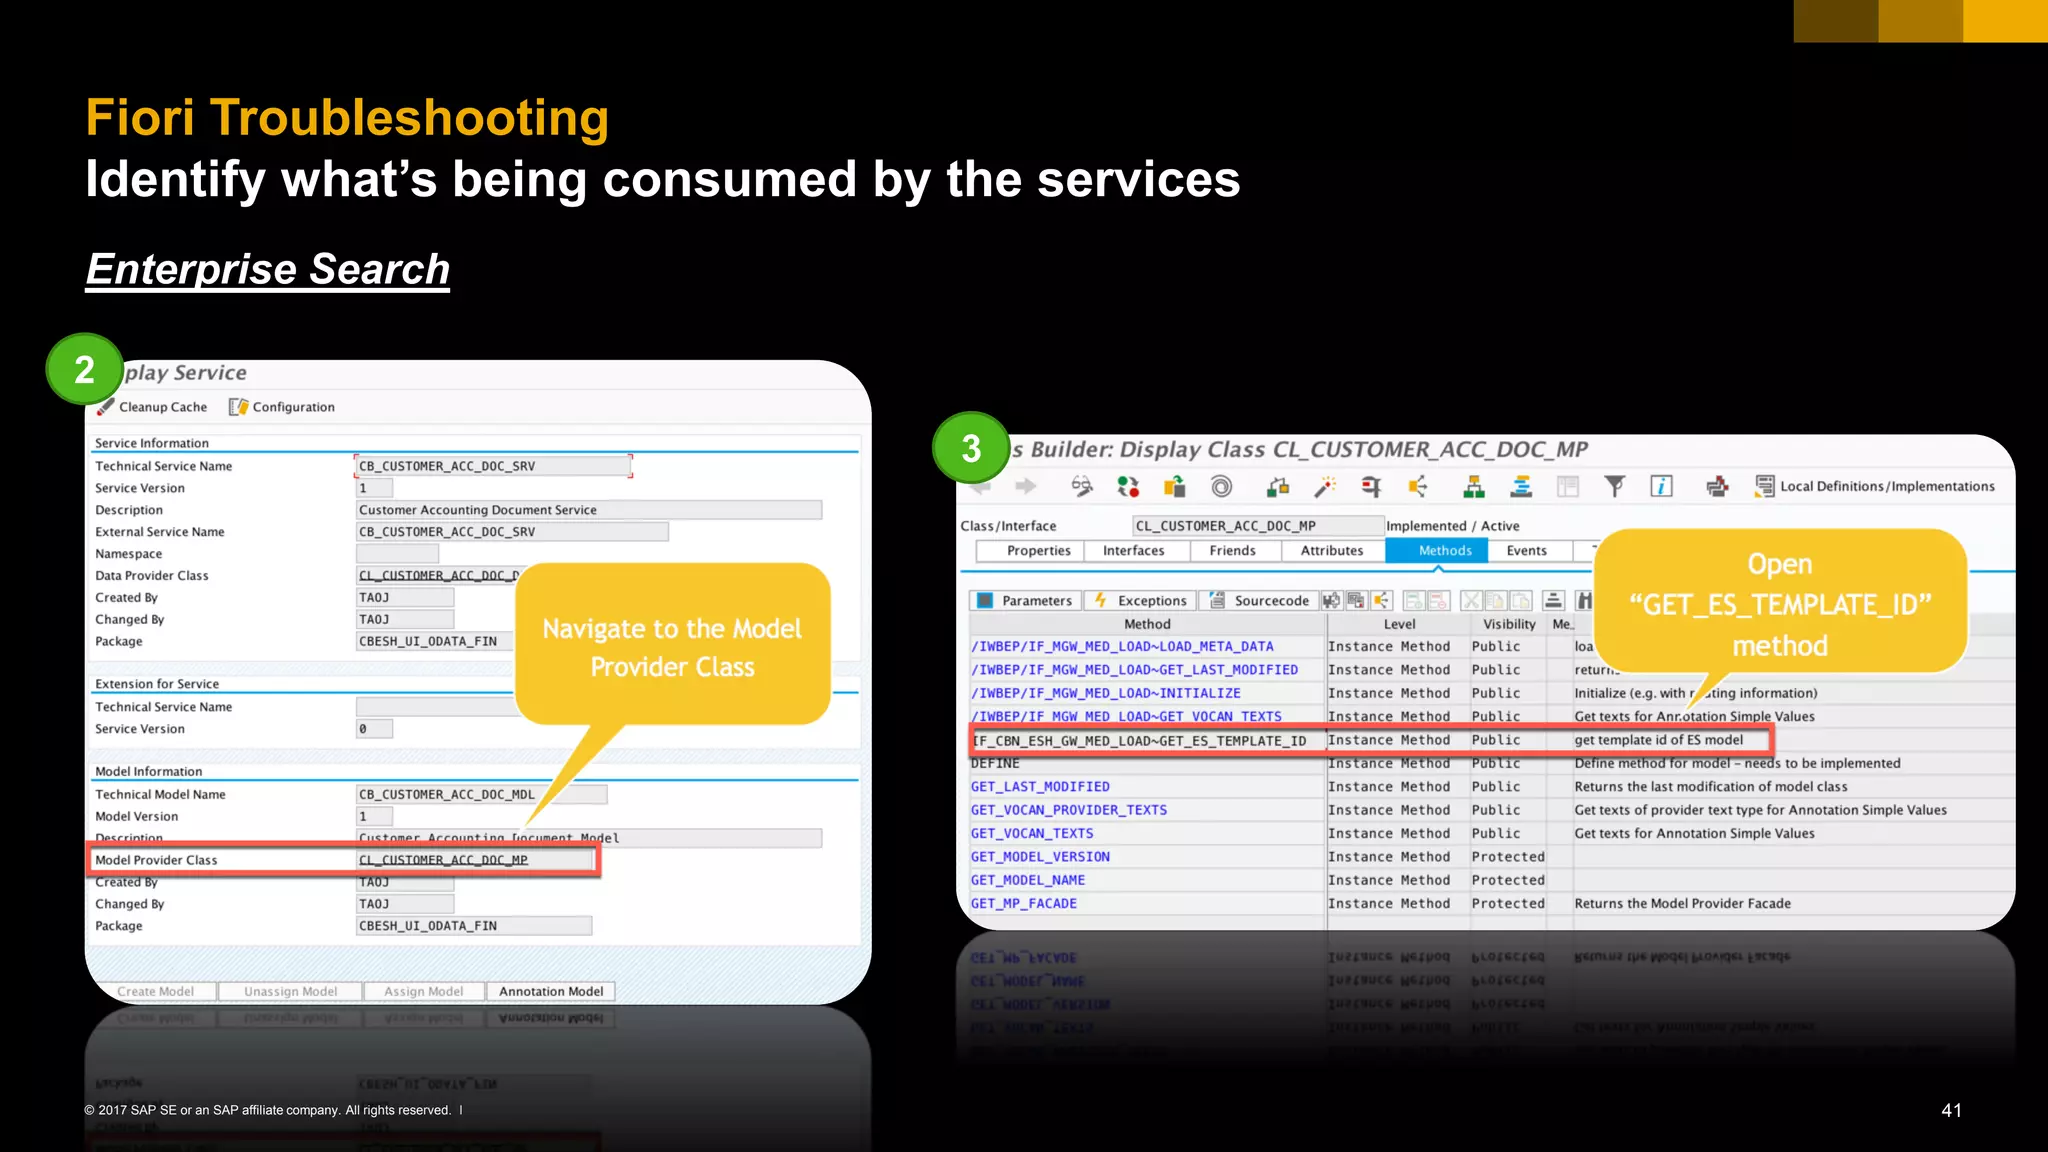Click the Parameters button
This screenshot has height=1152, width=2048.
pyautogui.click(x=1025, y=600)
